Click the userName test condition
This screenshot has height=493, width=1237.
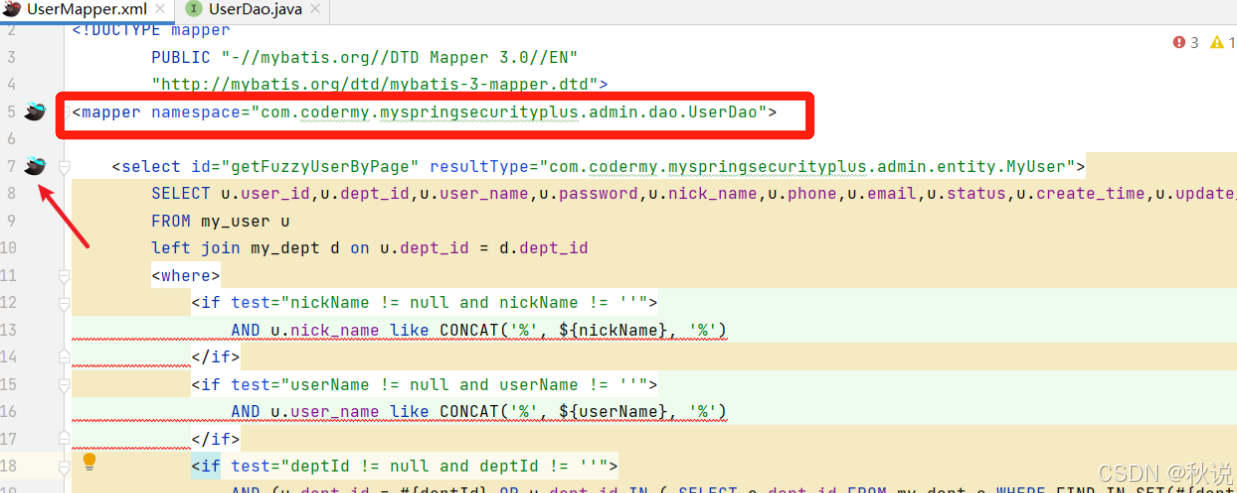point(463,384)
